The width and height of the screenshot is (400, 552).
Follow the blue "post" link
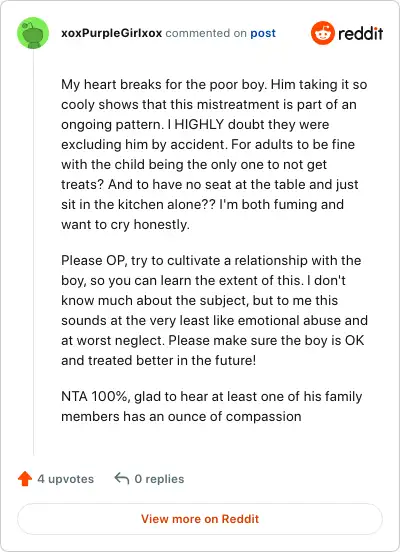(263, 33)
